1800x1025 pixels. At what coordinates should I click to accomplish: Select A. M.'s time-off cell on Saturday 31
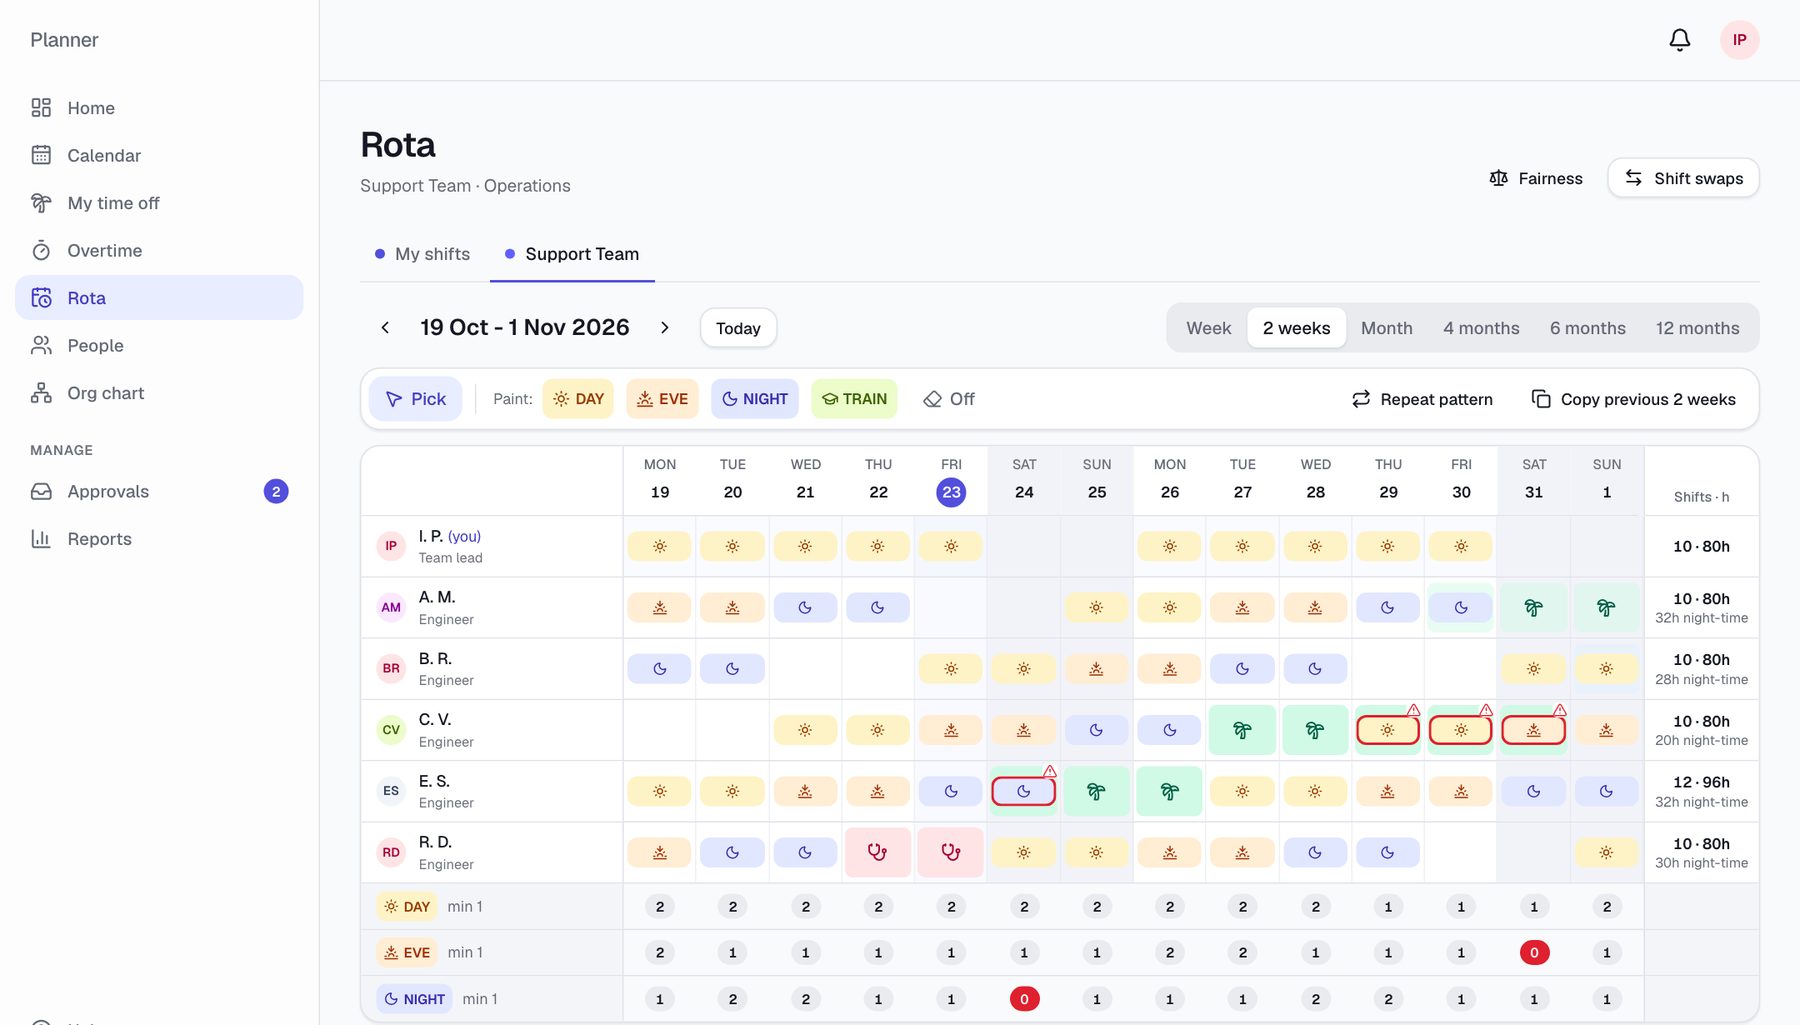(x=1534, y=607)
